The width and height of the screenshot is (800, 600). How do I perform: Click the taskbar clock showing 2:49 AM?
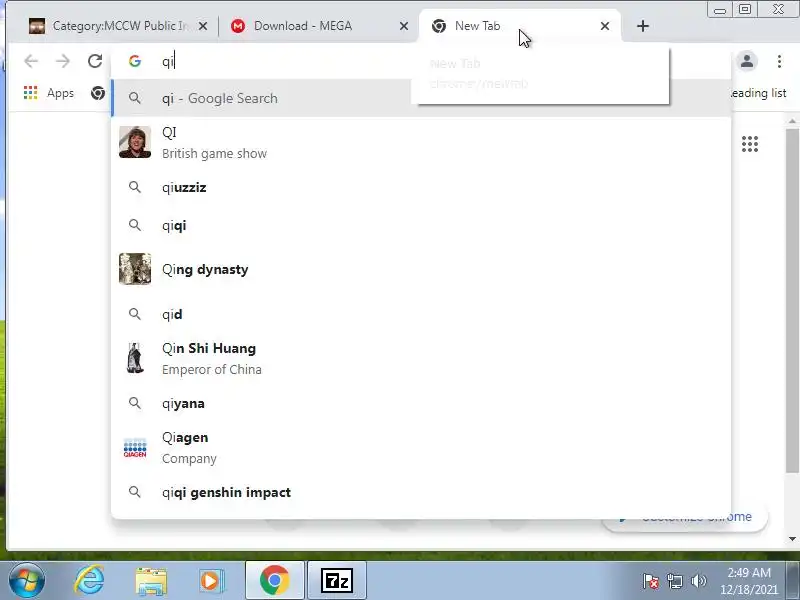(x=749, y=581)
